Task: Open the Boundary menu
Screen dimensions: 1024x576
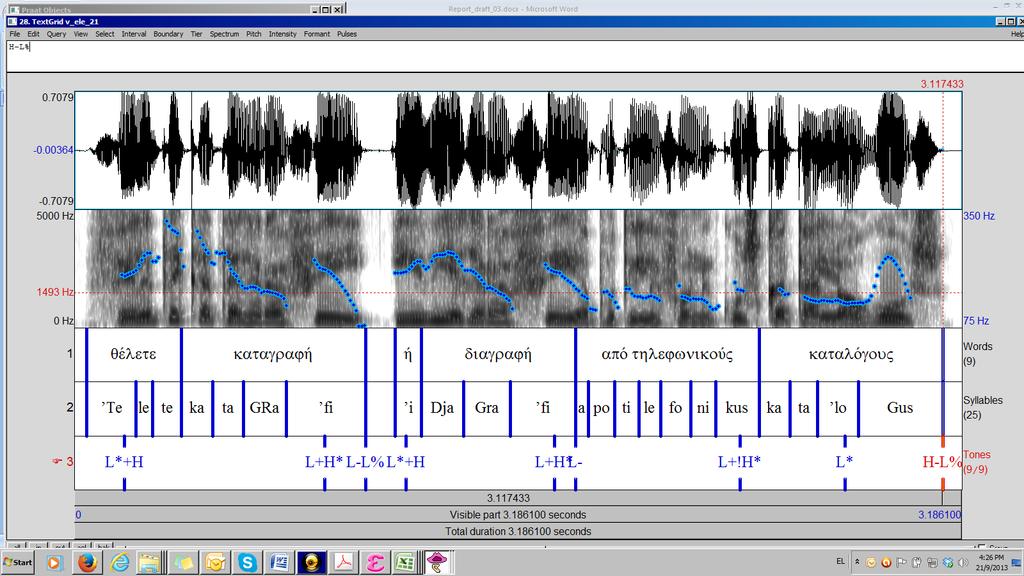Action: click(x=168, y=34)
